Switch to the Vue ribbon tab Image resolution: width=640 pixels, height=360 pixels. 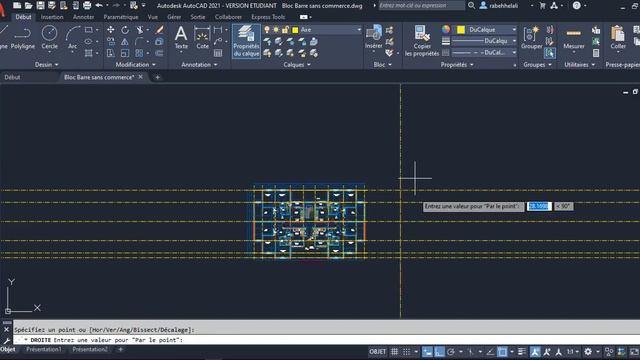pyautogui.click(x=153, y=17)
